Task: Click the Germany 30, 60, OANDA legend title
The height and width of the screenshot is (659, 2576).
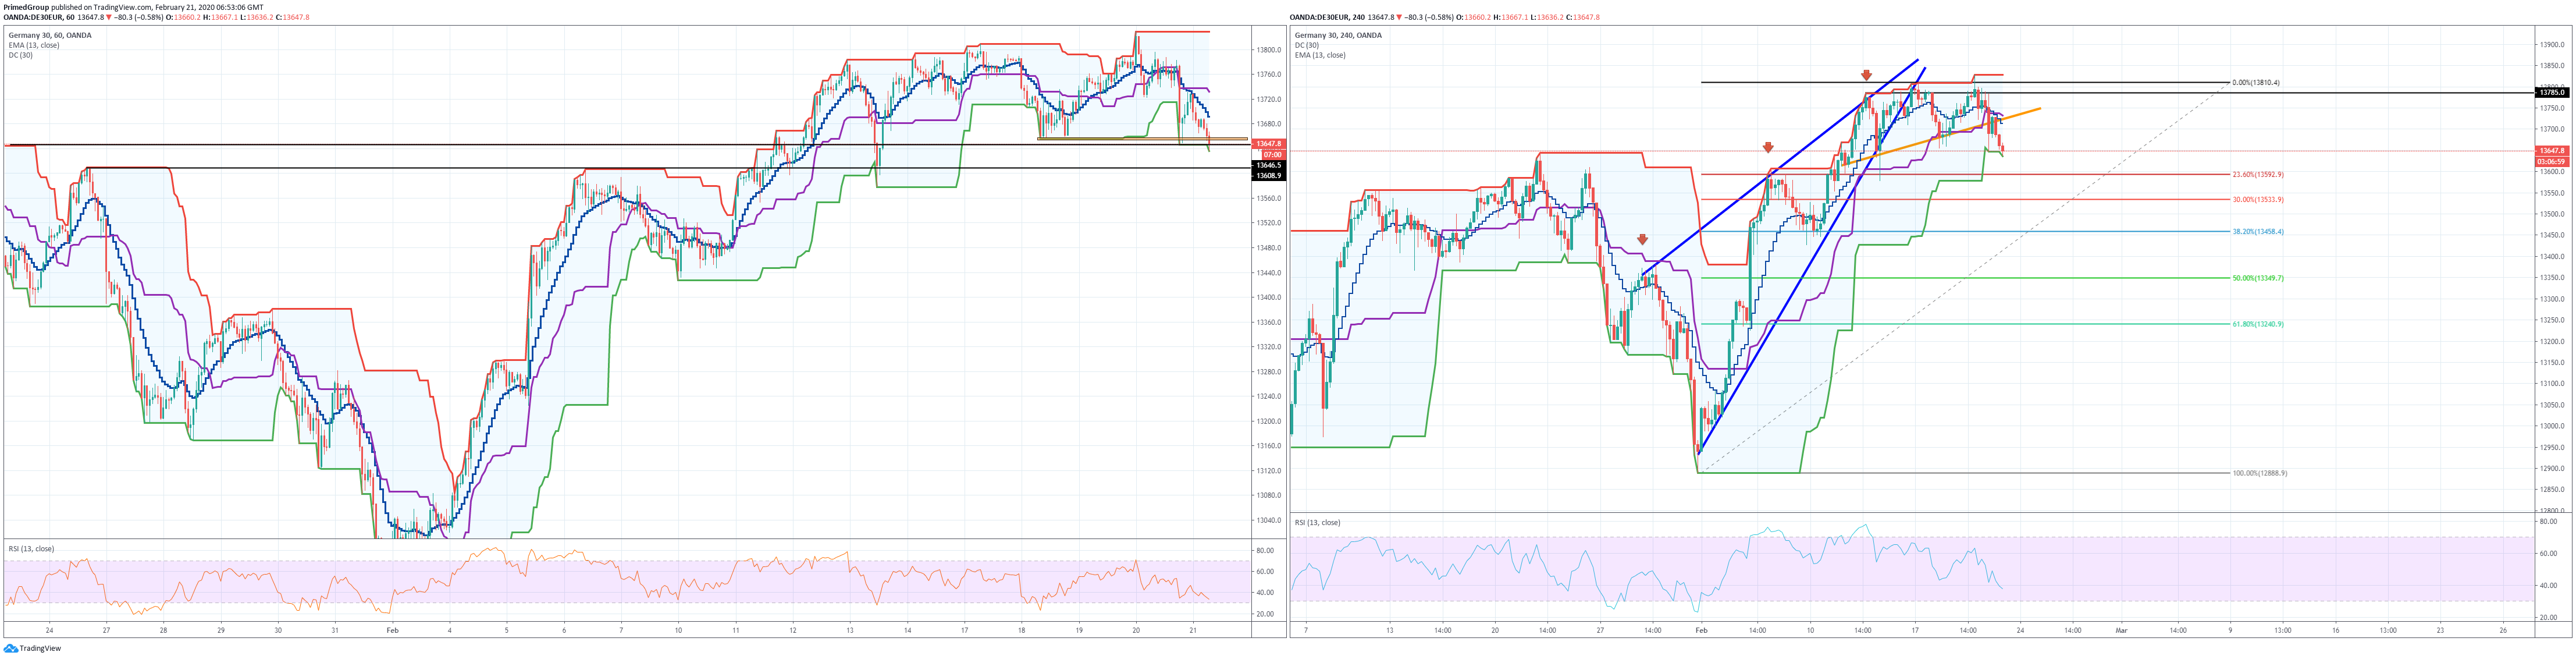Action: tap(50, 35)
